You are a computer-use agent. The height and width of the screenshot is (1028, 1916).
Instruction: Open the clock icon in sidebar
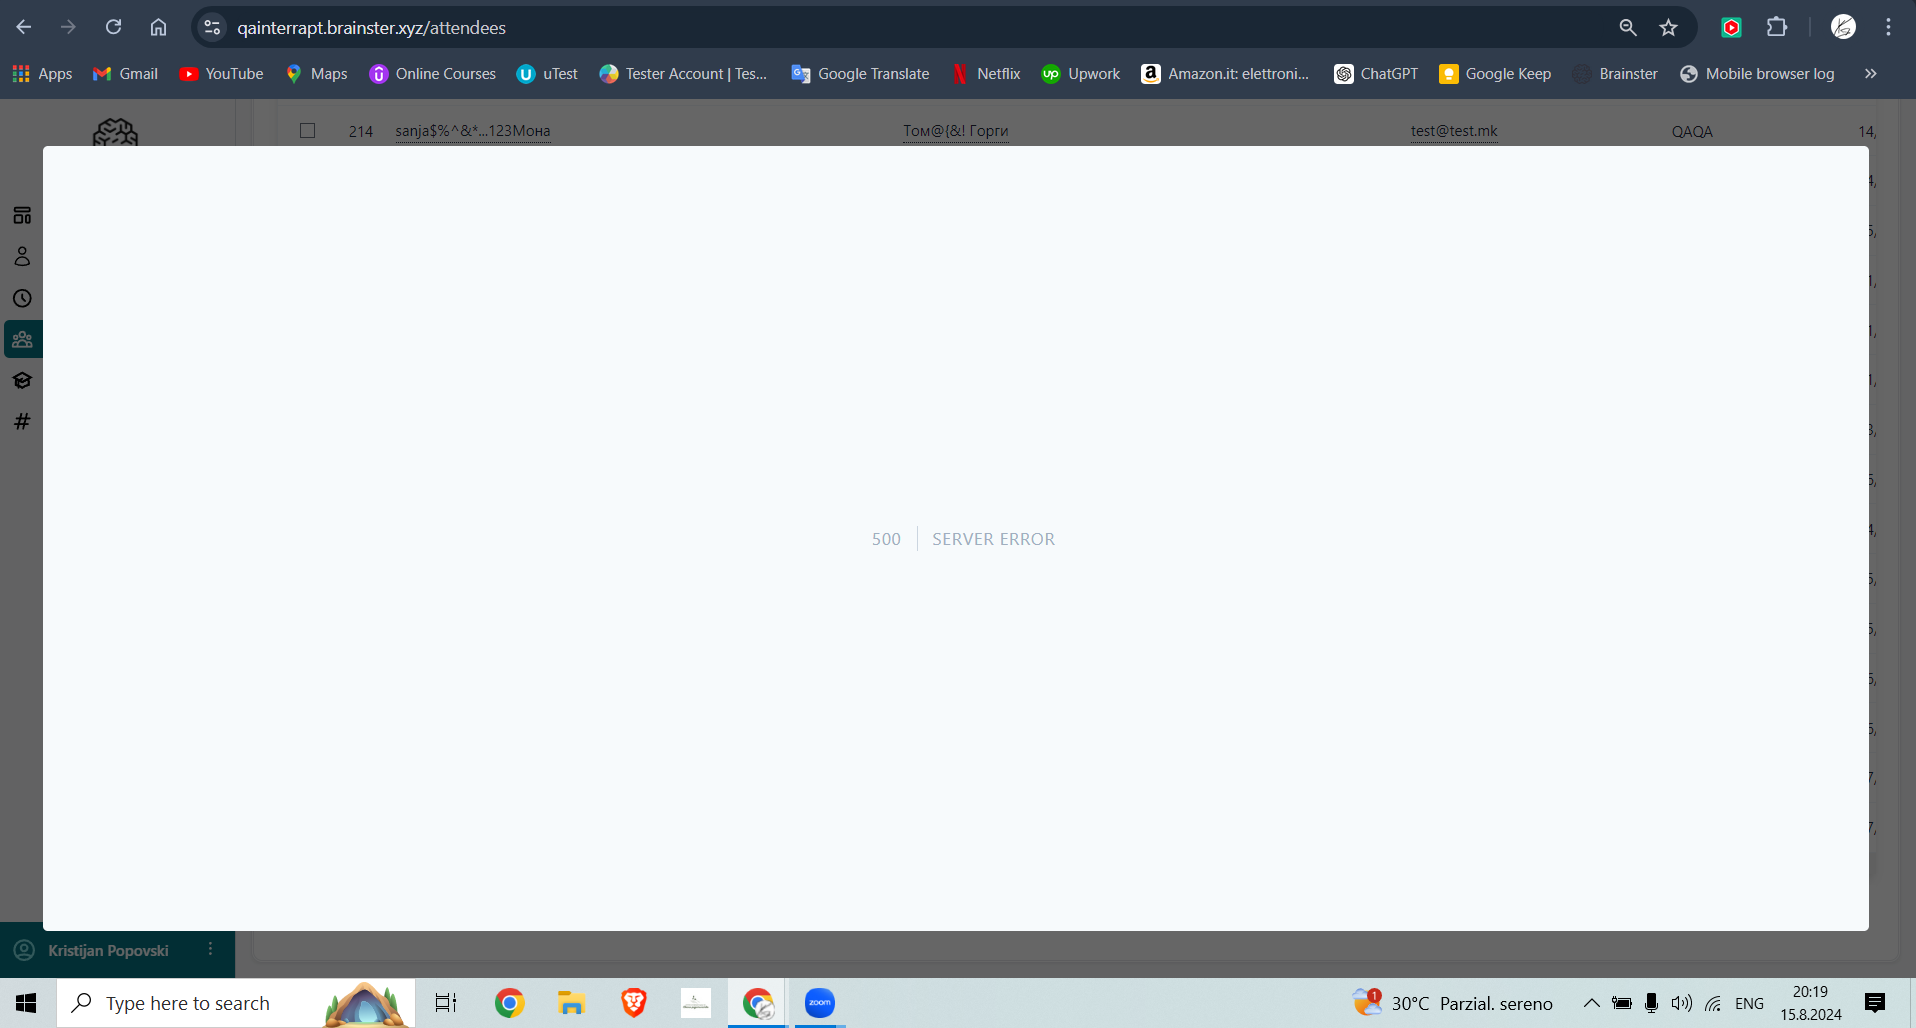click(x=22, y=298)
